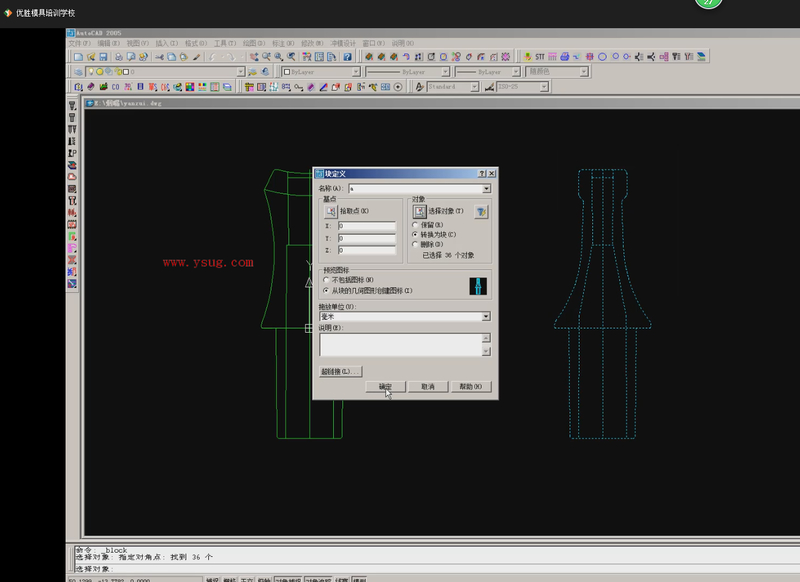Click the blue circle tool icon
This screenshot has height=582, width=800.
coord(602,57)
